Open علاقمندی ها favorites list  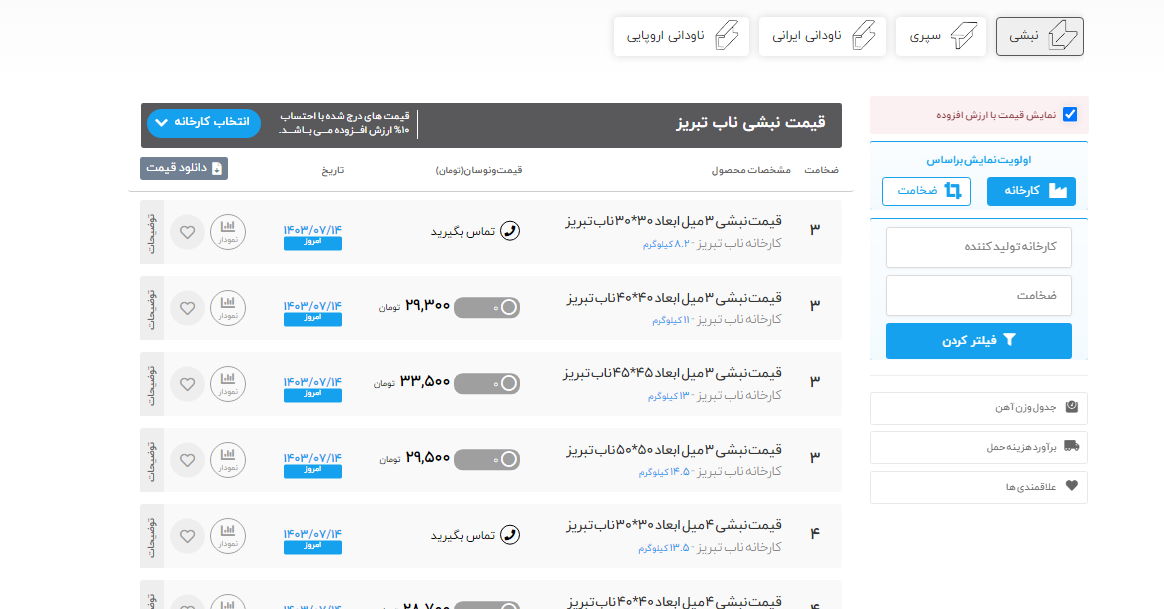[978, 487]
